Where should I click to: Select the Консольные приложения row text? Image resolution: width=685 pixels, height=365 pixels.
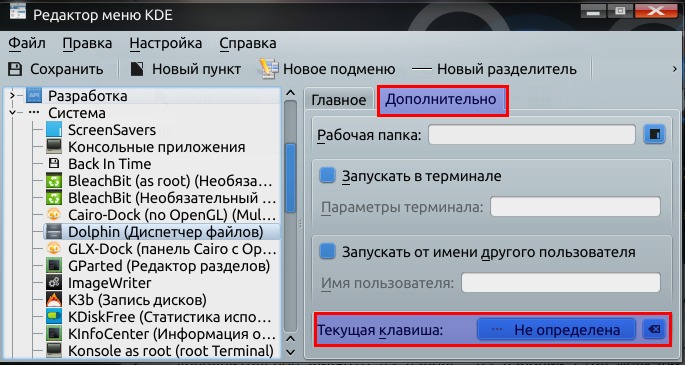pyautogui.click(x=156, y=147)
